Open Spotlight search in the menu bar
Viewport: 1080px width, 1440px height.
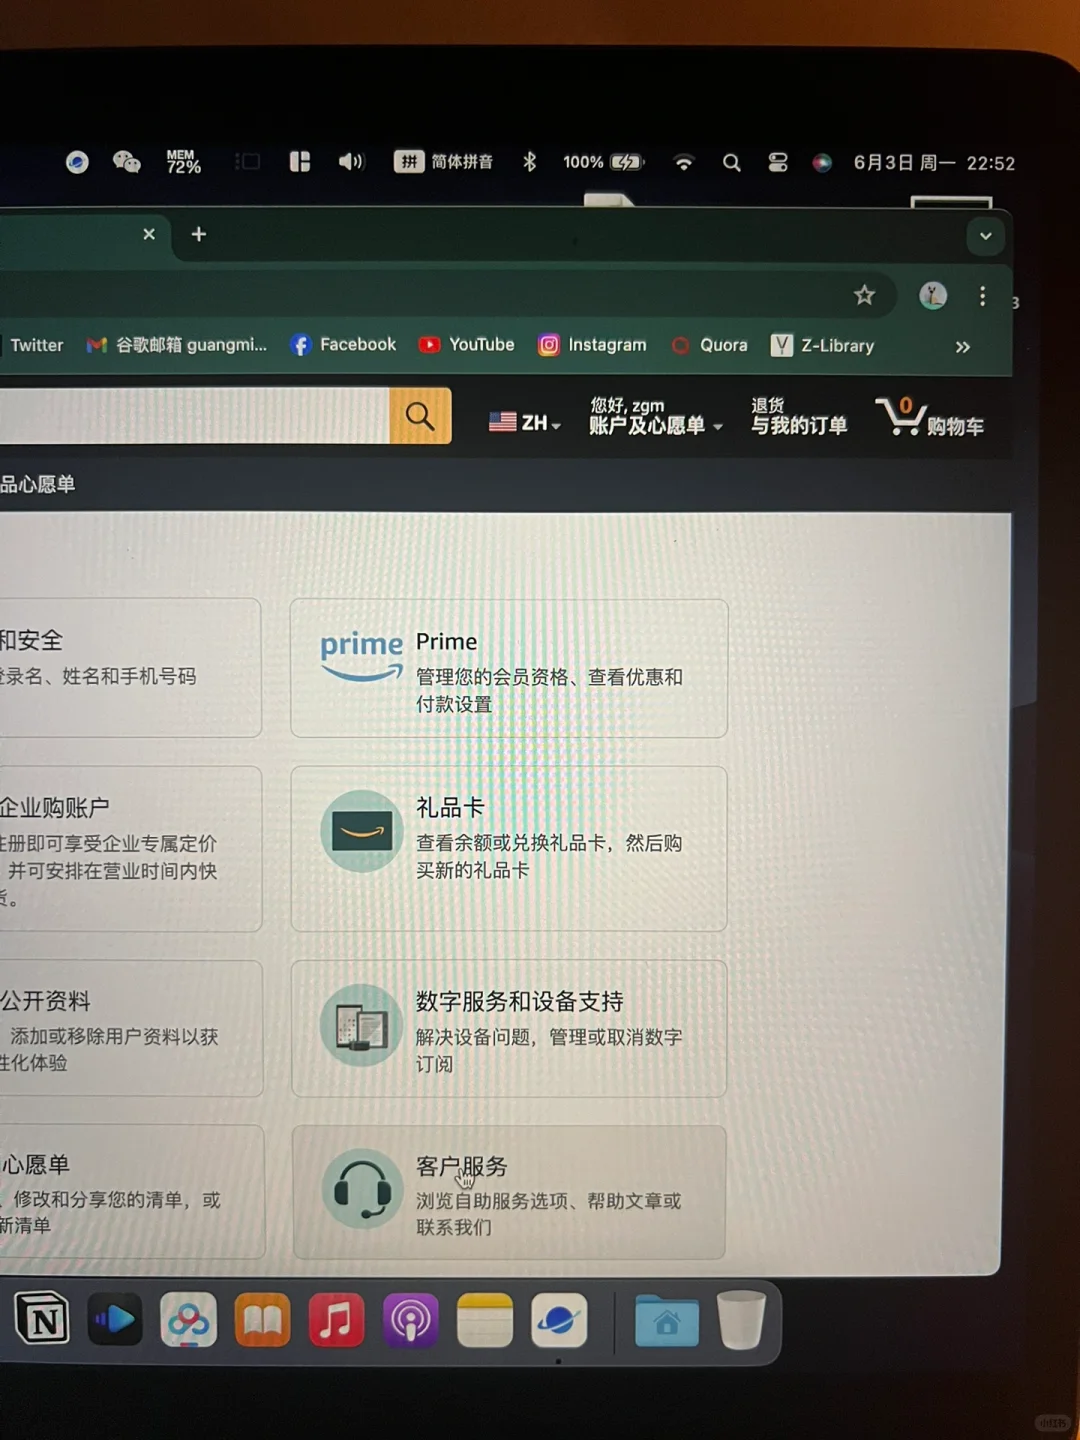pyautogui.click(x=732, y=162)
